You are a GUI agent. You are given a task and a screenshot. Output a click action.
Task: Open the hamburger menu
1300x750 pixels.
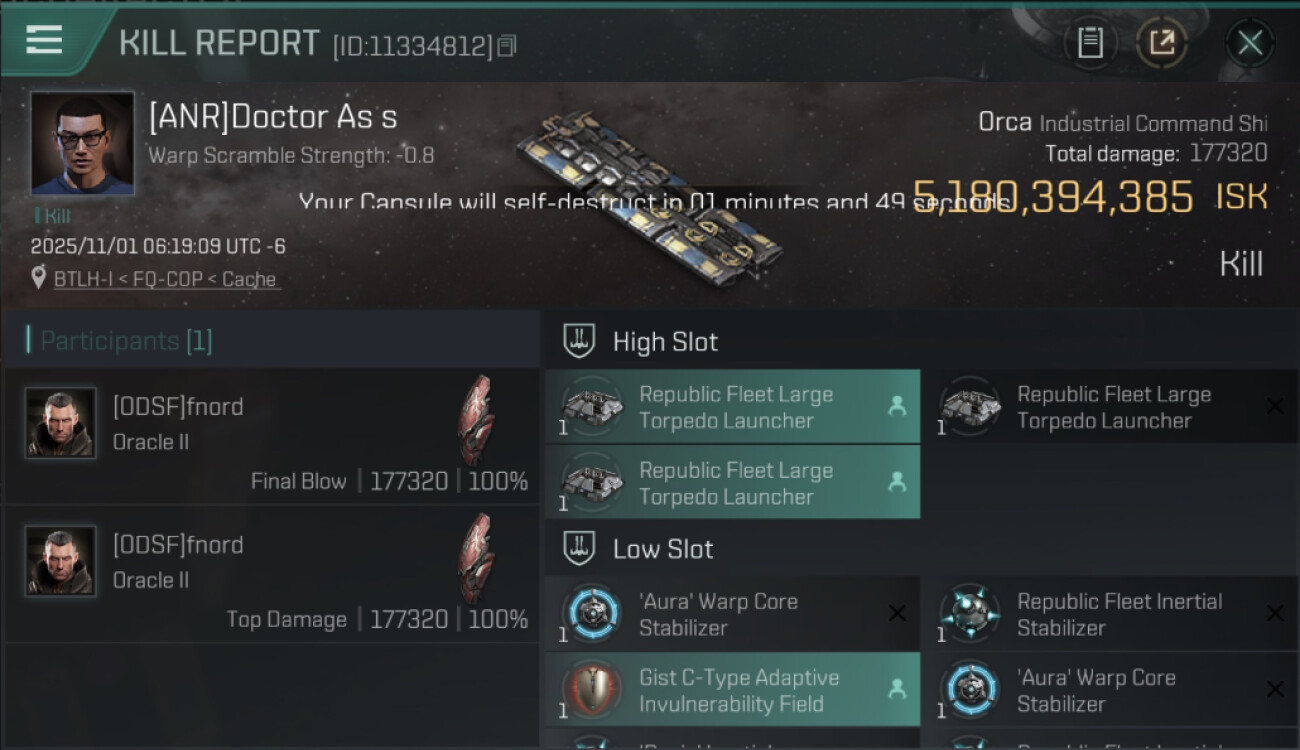point(44,41)
